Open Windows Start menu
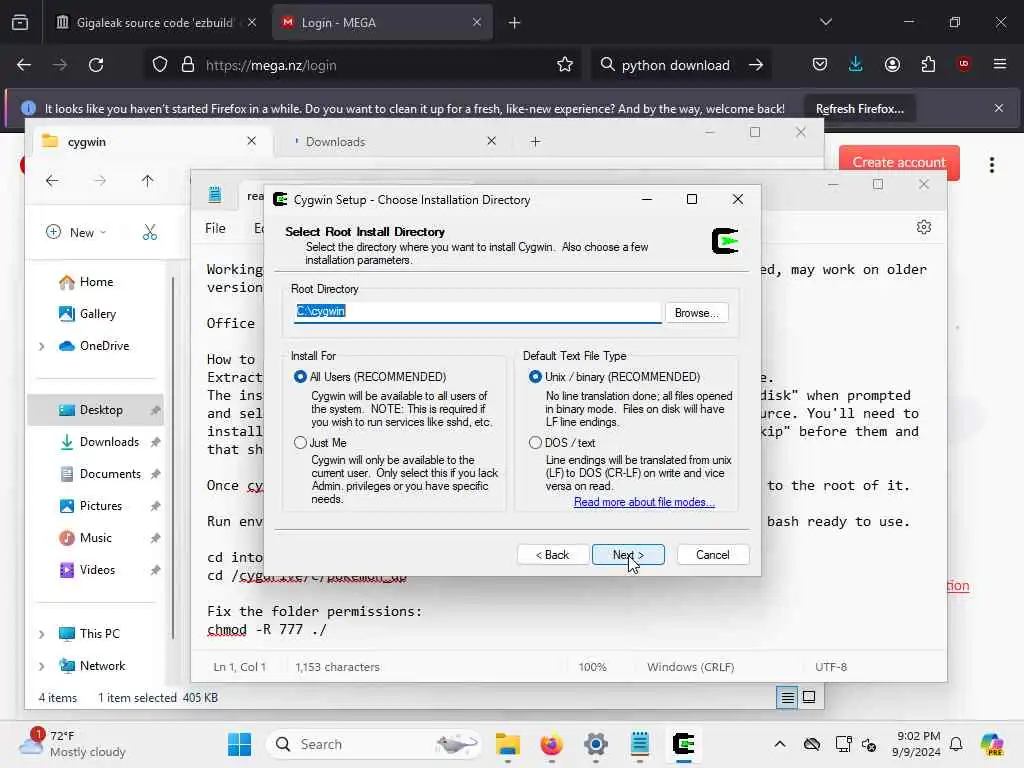1024x768 pixels. (x=239, y=744)
